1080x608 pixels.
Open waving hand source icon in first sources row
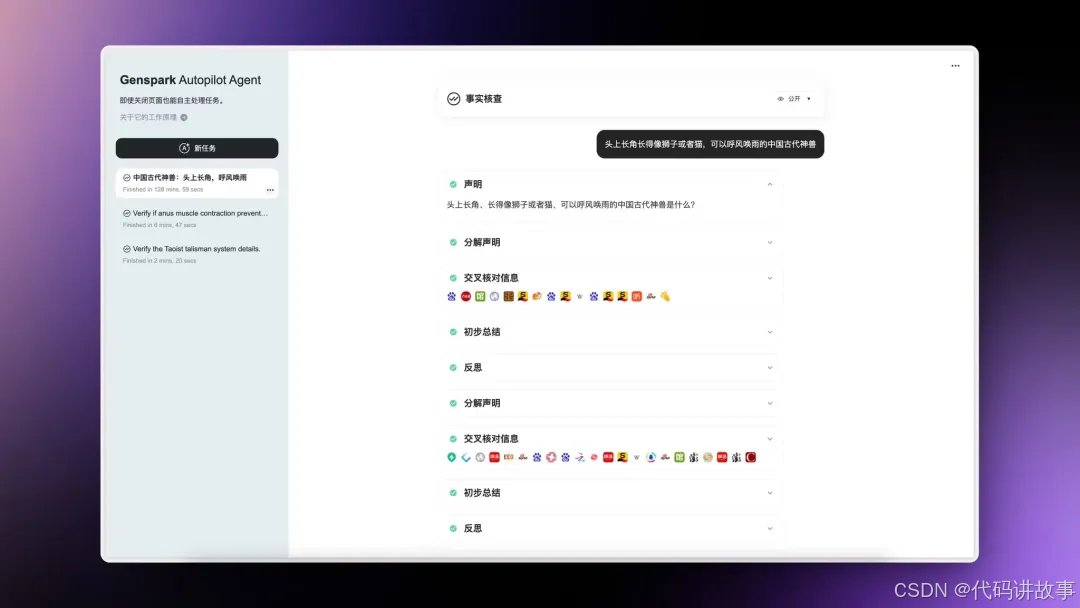click(x=665, y=296)
